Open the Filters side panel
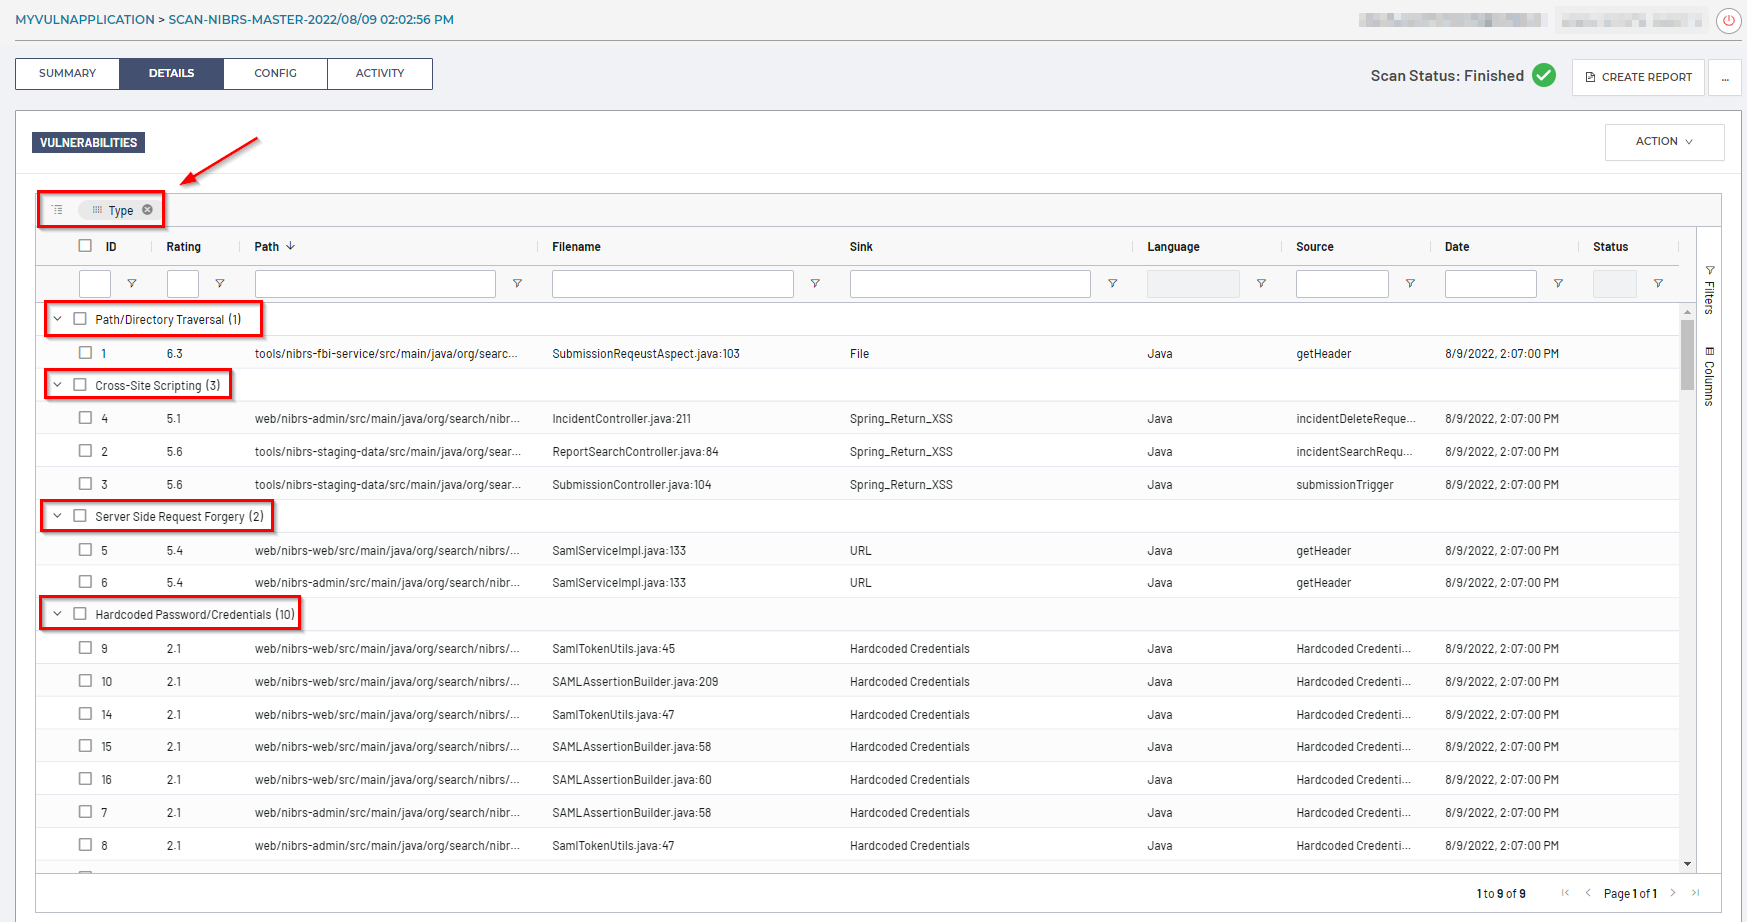1747x922 pixels. tap(1709, 290)
